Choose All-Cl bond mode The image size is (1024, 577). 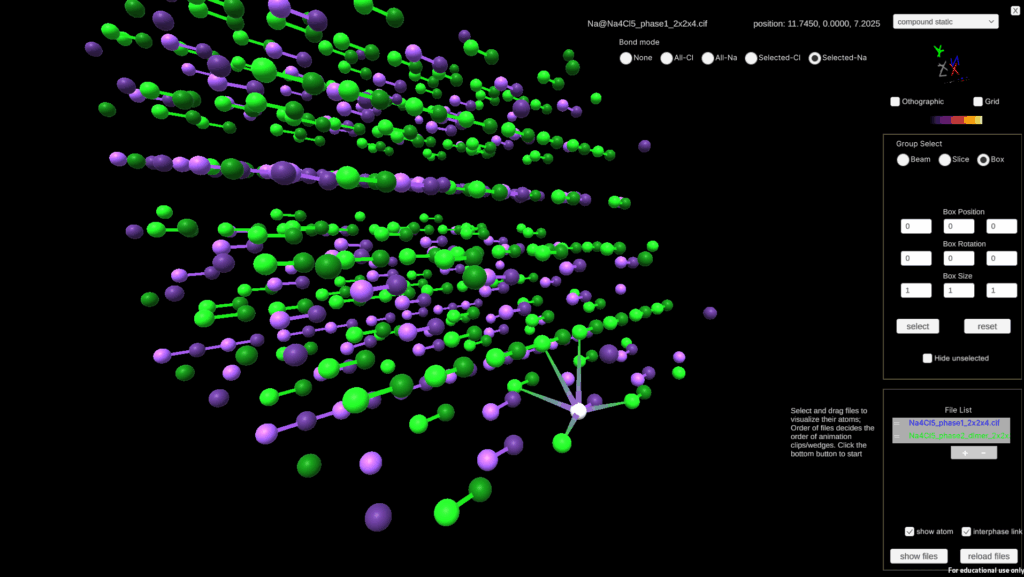[667, 58]
